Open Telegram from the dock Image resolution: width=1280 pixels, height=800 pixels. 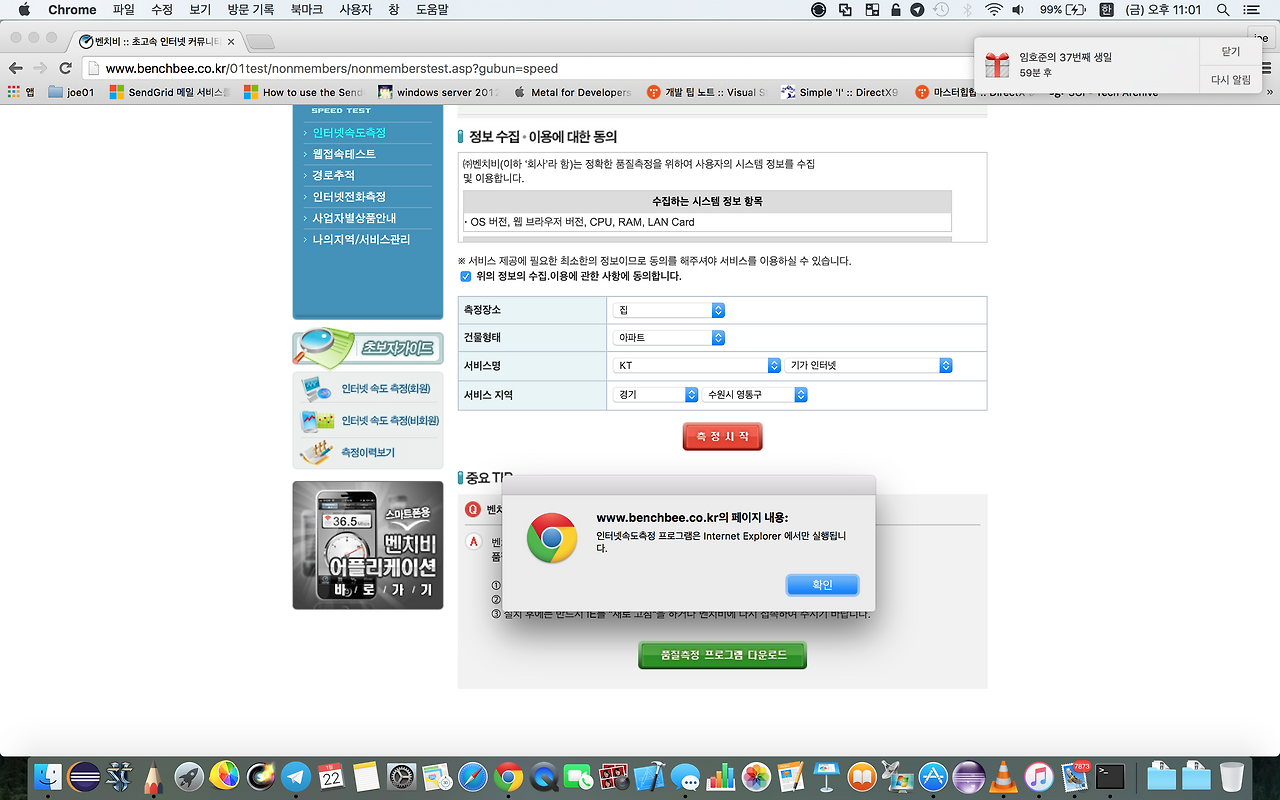[296, 776]
